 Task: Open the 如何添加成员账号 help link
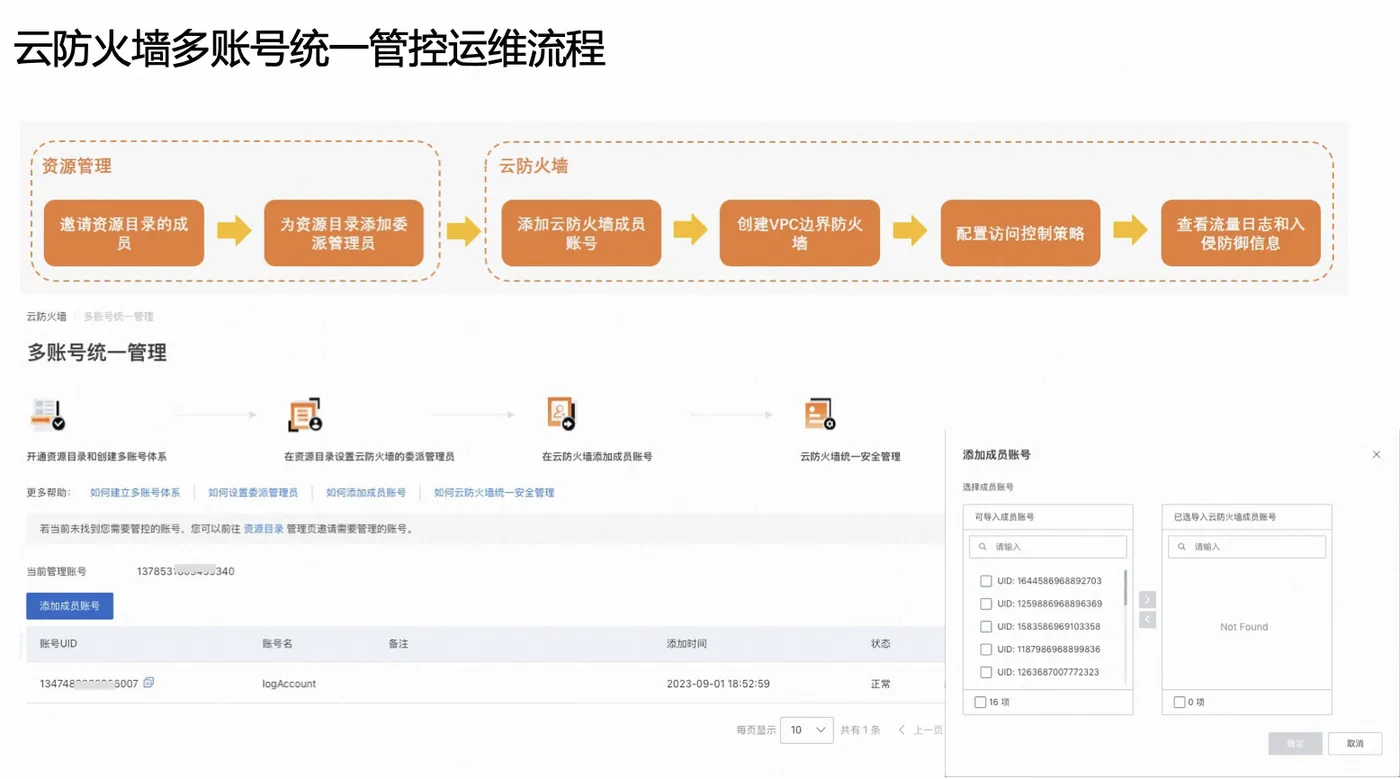[366, 493]
